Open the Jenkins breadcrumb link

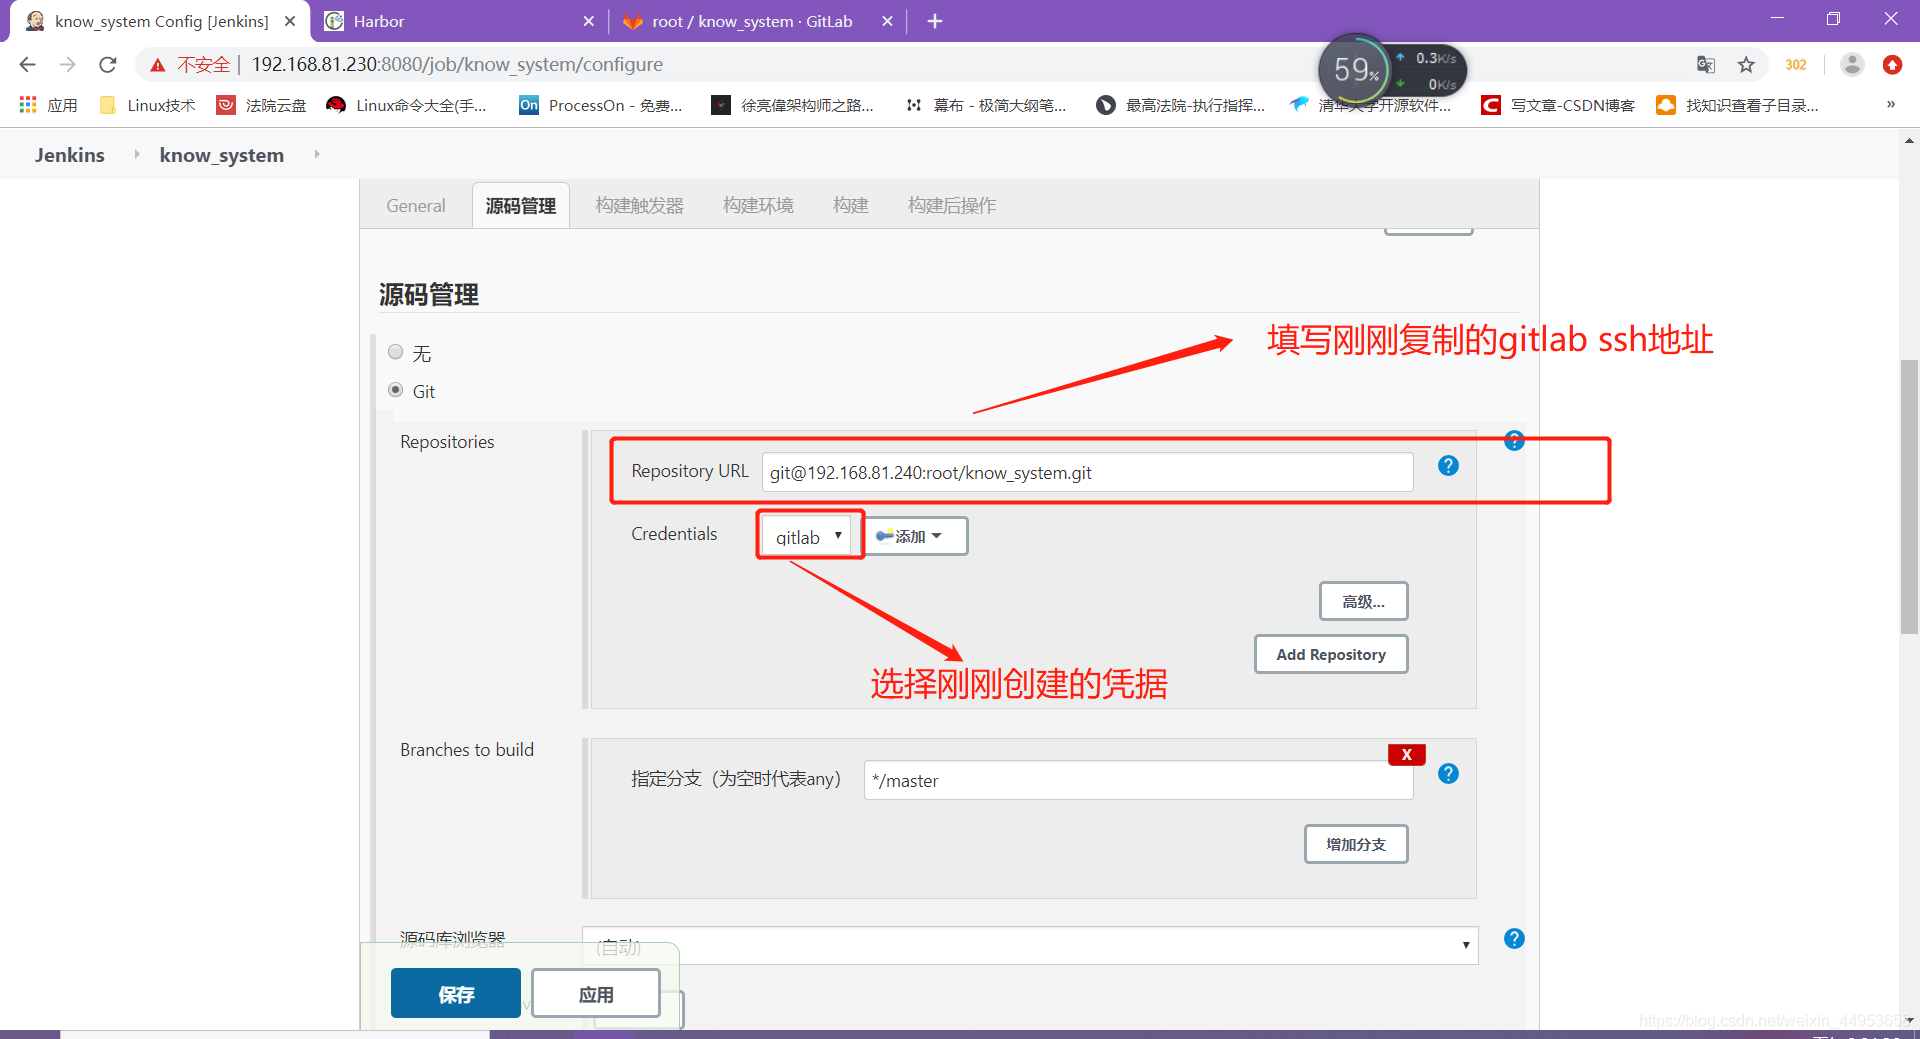click(x=70, y=155)
